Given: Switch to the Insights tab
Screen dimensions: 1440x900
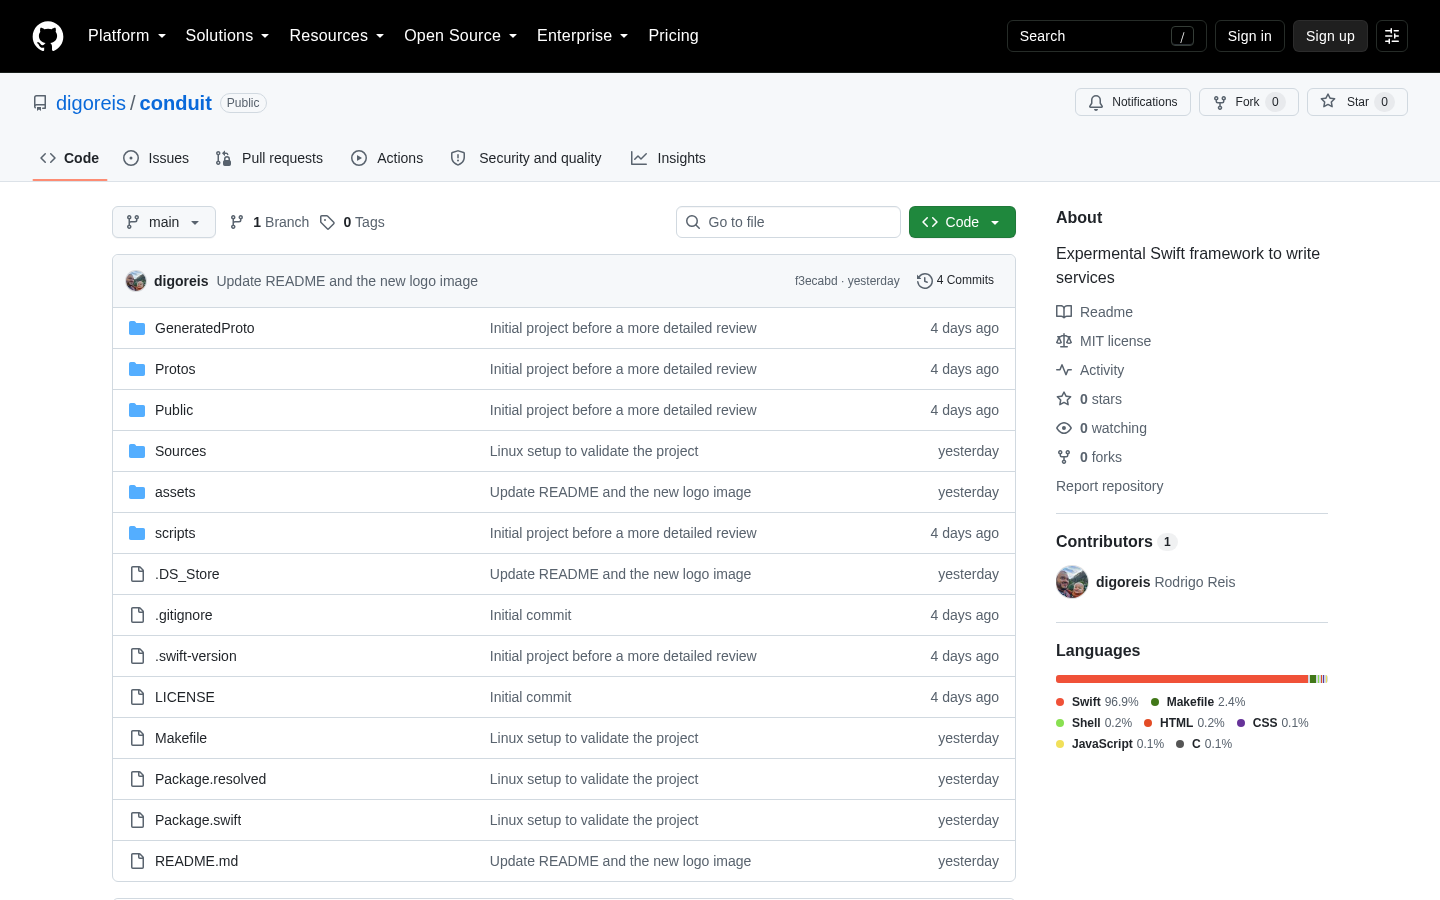Looking at the screenshot, I should coord(668,158).
